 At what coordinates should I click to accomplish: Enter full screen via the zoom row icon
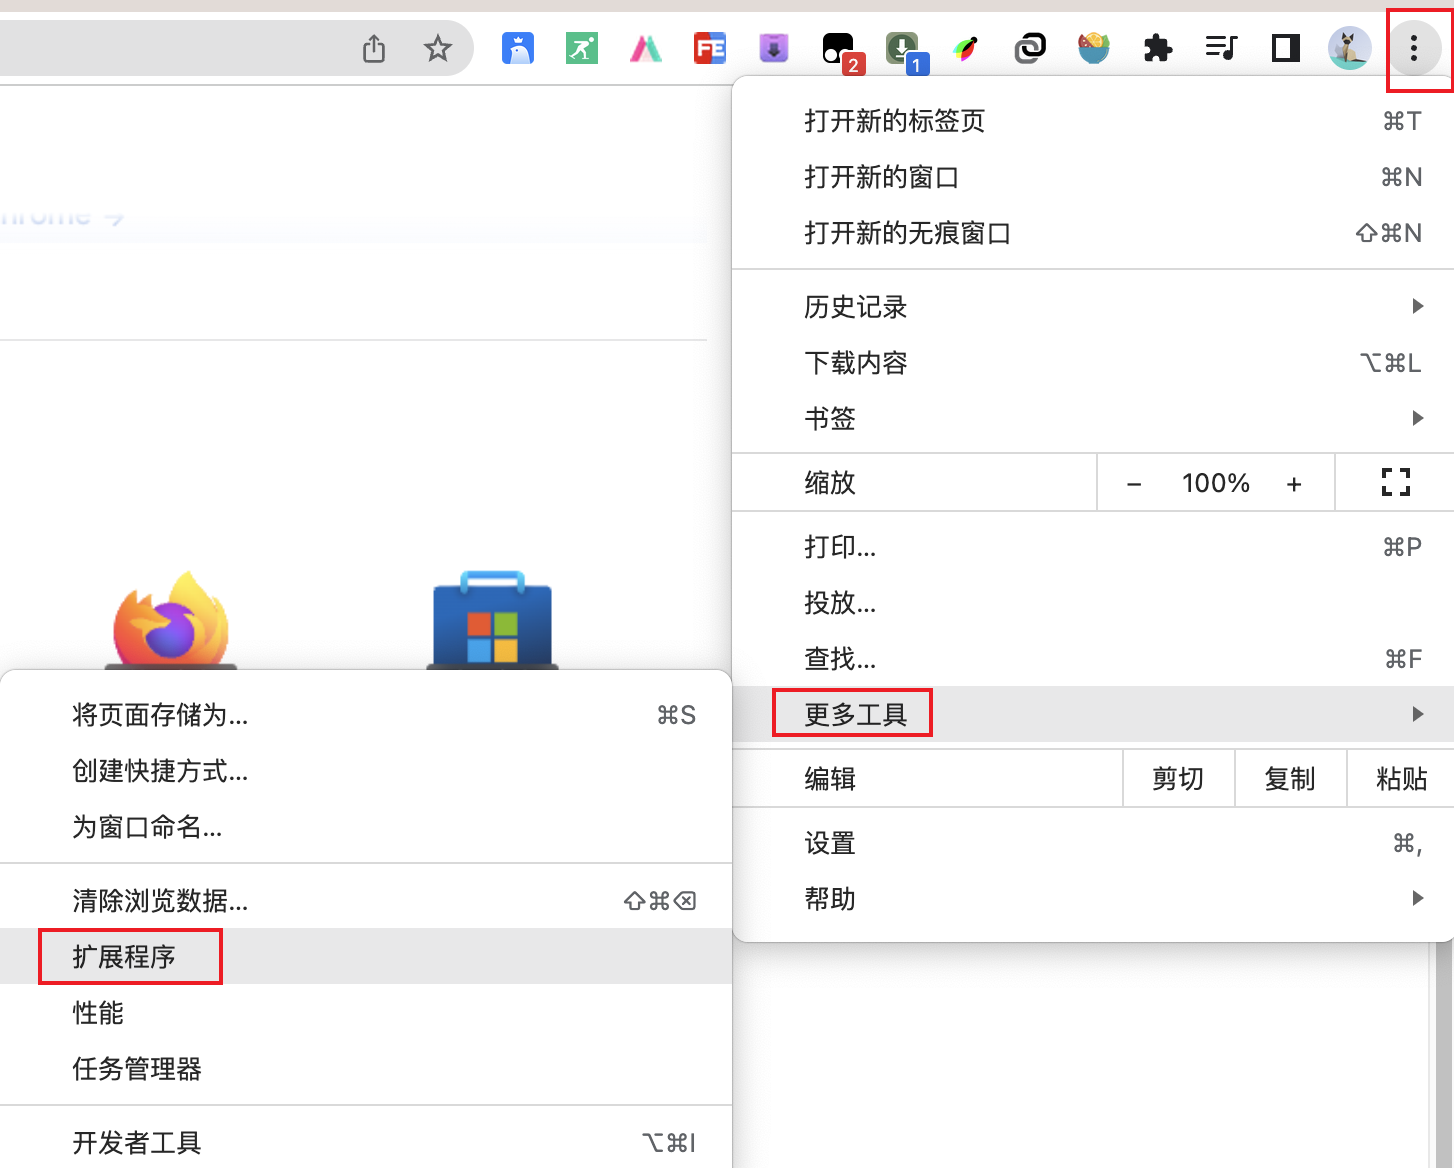click(x=1396, y=483)
